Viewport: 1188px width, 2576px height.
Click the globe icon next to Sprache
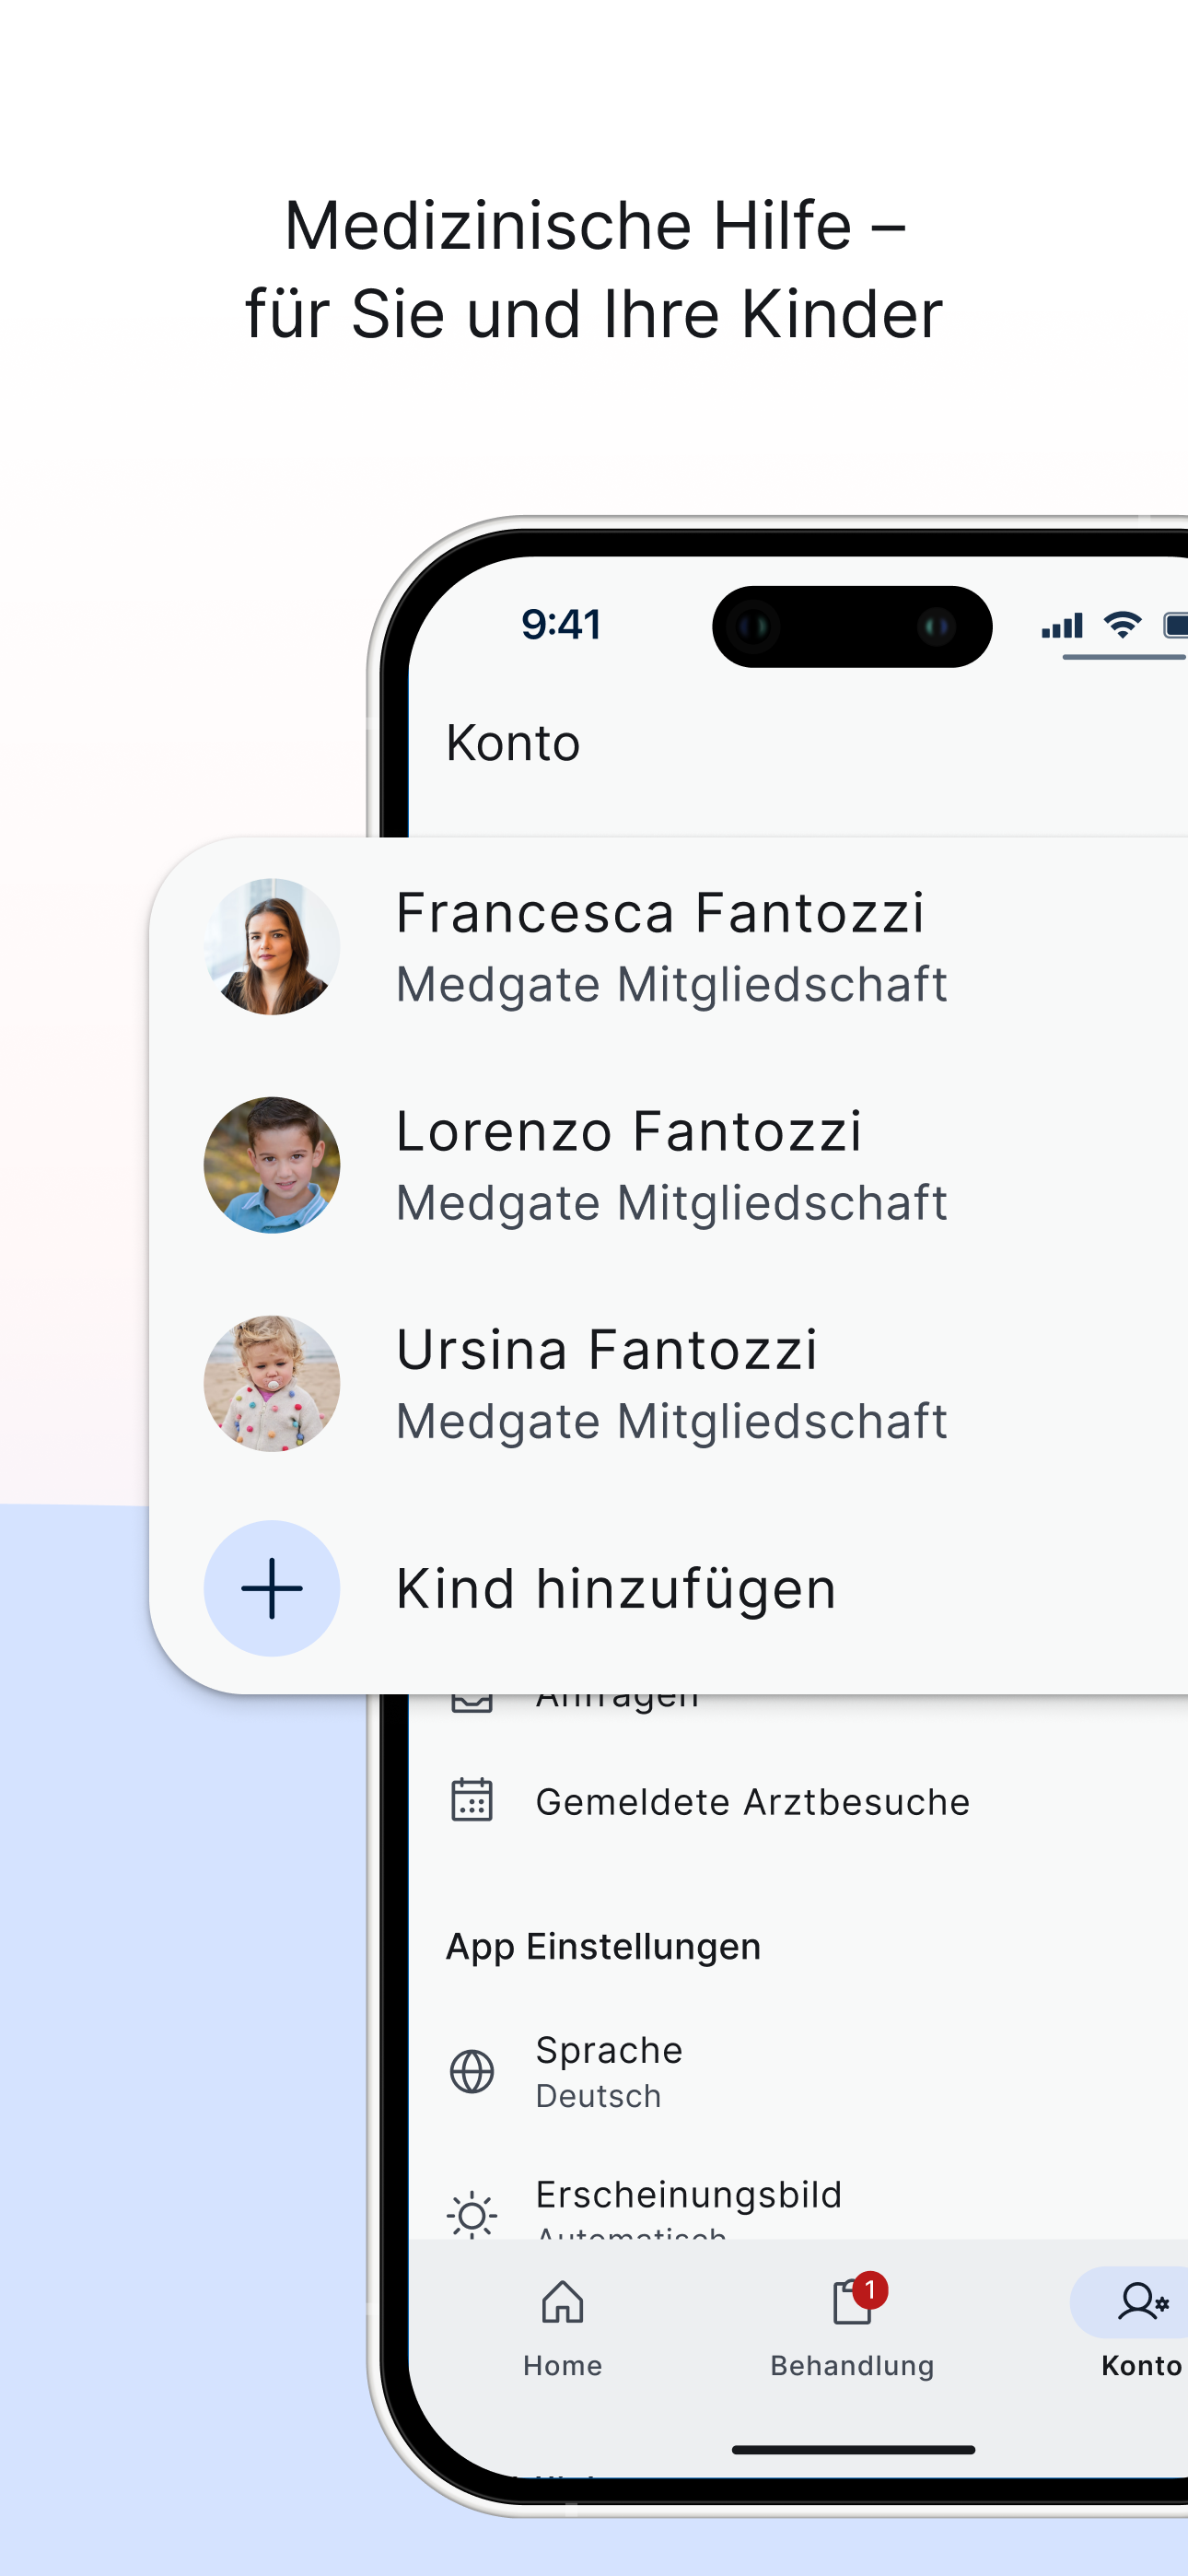tap(472, 2071)
